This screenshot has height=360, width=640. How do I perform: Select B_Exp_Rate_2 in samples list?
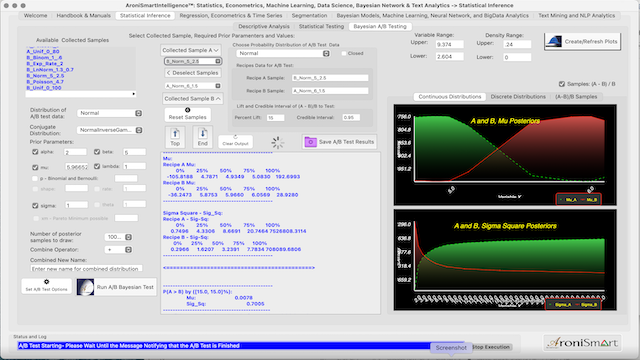coord(44,64)
